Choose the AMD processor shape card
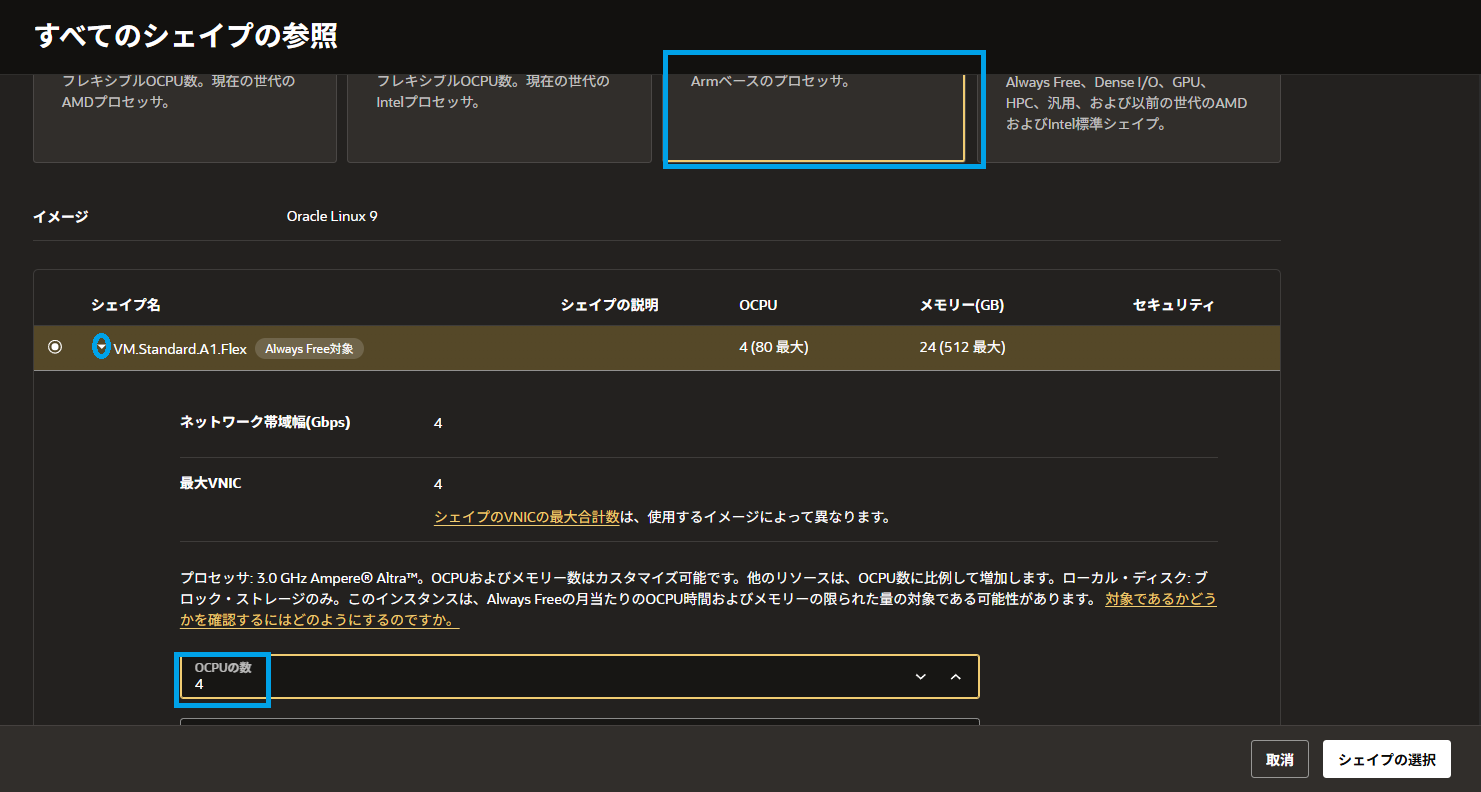This screenshot has width=1481, height=792. pos(185,115)
